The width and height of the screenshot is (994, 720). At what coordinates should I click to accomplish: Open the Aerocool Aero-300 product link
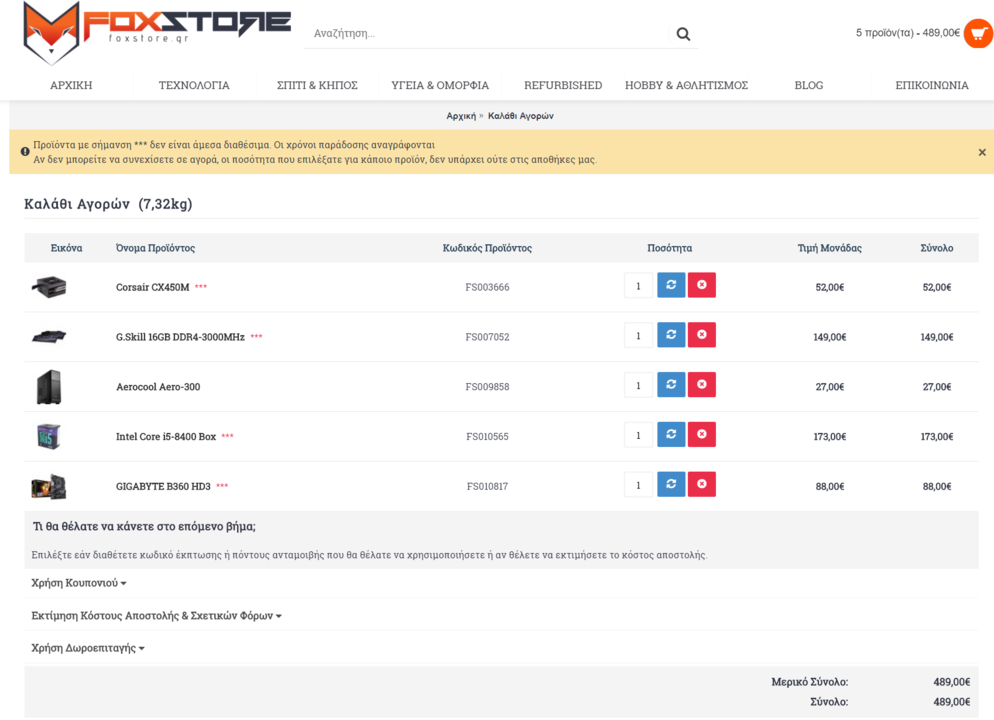click(x=158, y=387)
